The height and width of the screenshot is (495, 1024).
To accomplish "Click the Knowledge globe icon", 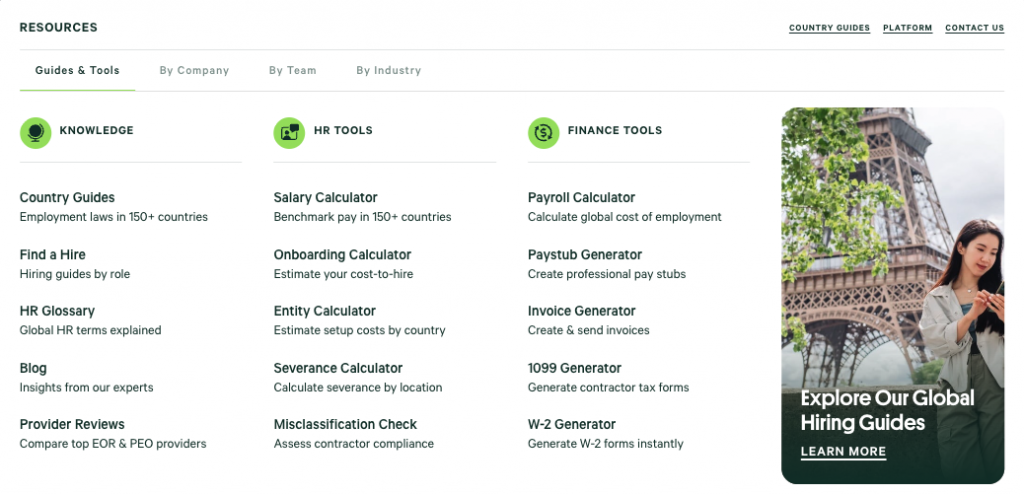I will [x=35, y=133].
